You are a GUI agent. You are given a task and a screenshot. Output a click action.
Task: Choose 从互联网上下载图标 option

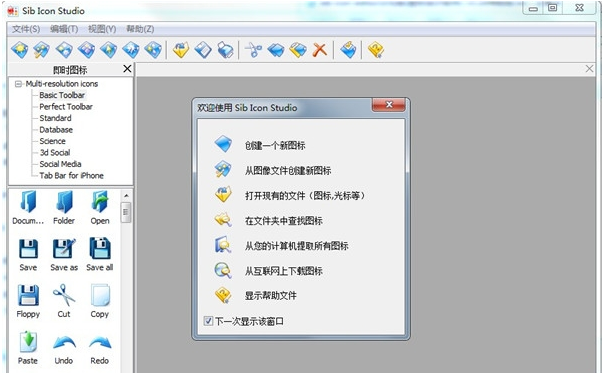[284, 271]
